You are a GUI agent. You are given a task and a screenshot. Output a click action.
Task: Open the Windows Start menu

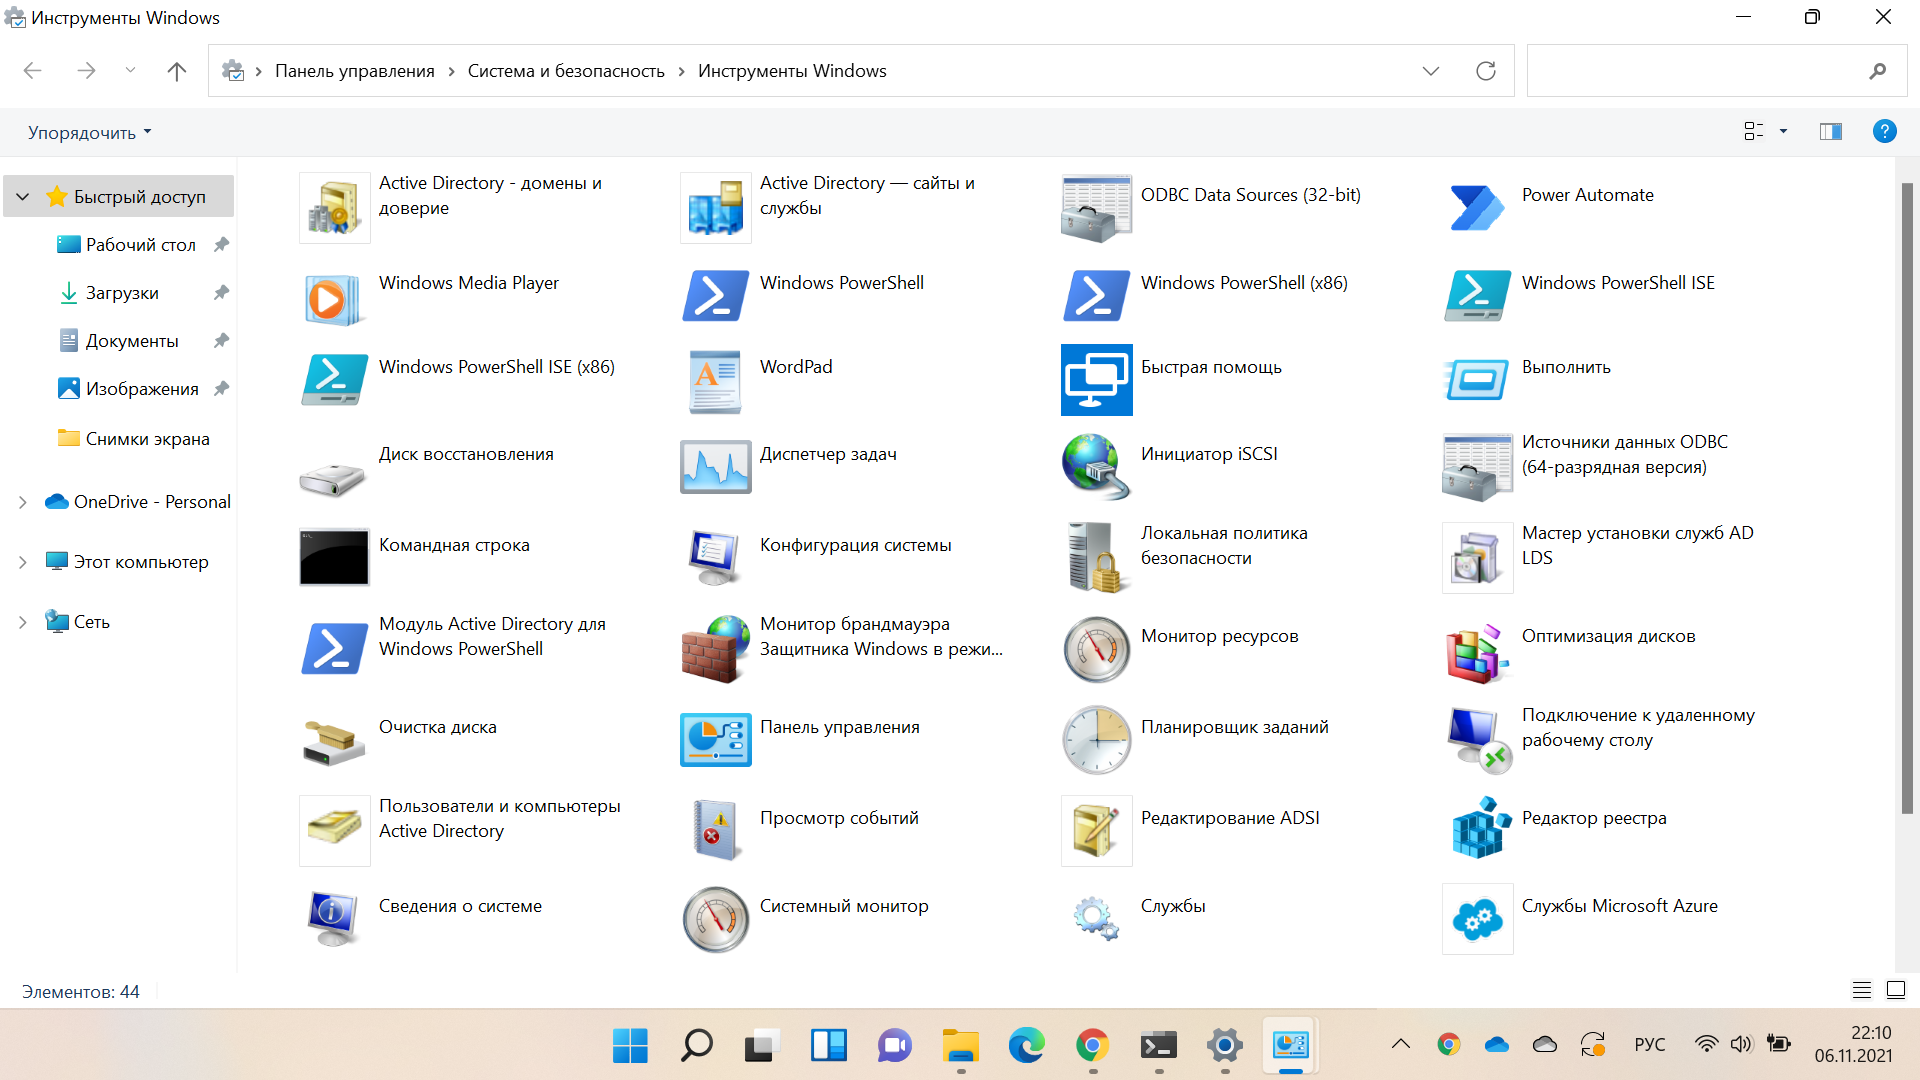pos(630,1045)
